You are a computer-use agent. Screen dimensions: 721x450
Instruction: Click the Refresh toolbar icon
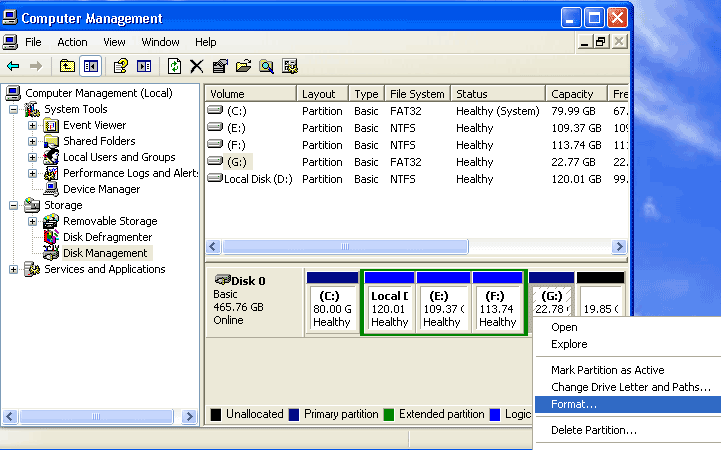(174, 67)
